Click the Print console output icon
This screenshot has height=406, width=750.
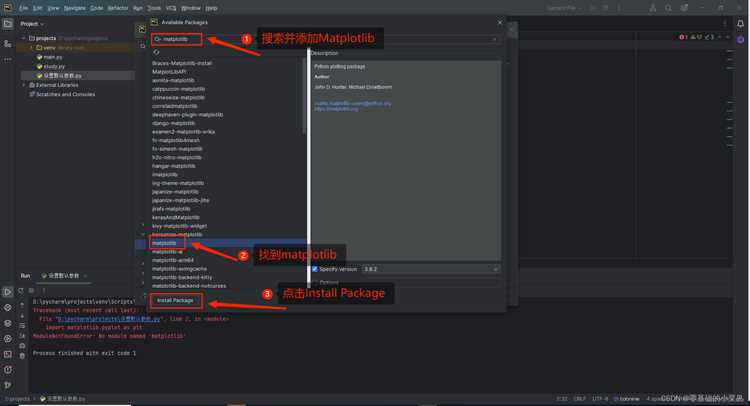(22, 345)
